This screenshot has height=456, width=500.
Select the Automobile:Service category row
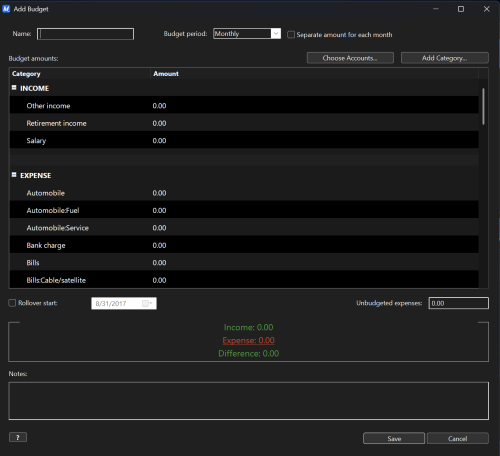(244, 228)
